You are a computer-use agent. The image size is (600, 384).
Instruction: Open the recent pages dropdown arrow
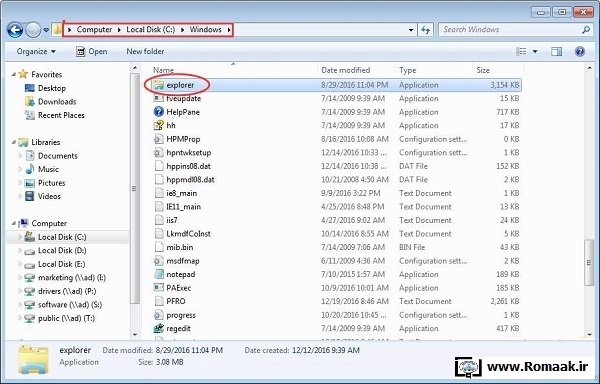pyautogui.click(x=46, y=30)
